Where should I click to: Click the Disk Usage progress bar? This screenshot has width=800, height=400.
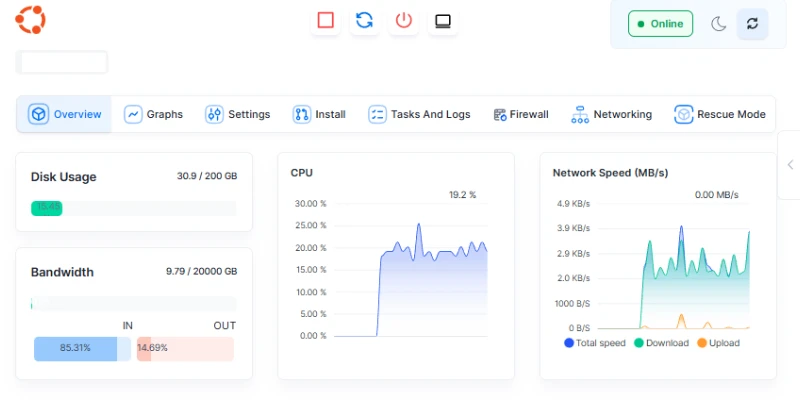pos(134,208)
